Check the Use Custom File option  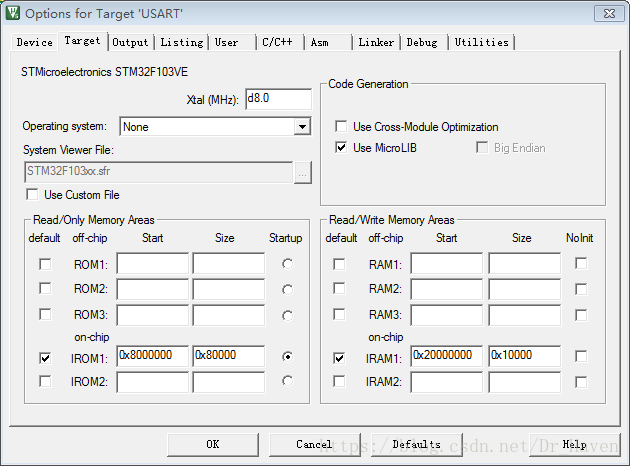point(33,195)
